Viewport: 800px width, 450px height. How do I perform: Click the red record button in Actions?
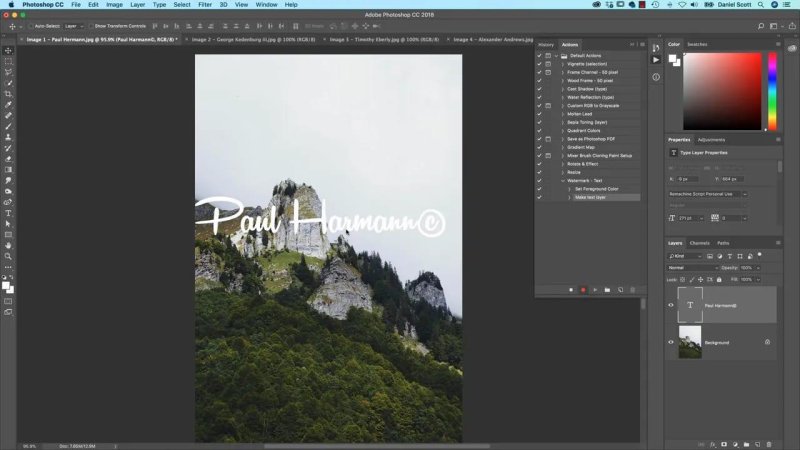[583, 290]
